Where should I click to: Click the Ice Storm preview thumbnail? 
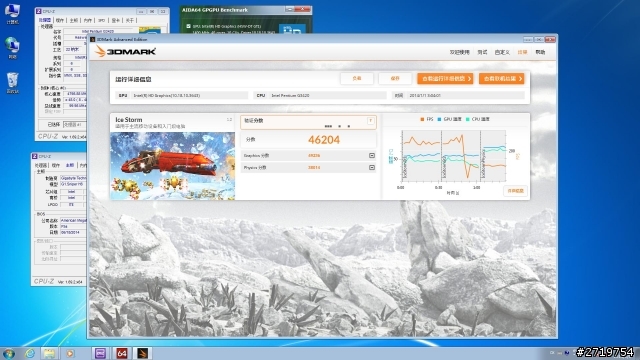(x=173, y=166)
